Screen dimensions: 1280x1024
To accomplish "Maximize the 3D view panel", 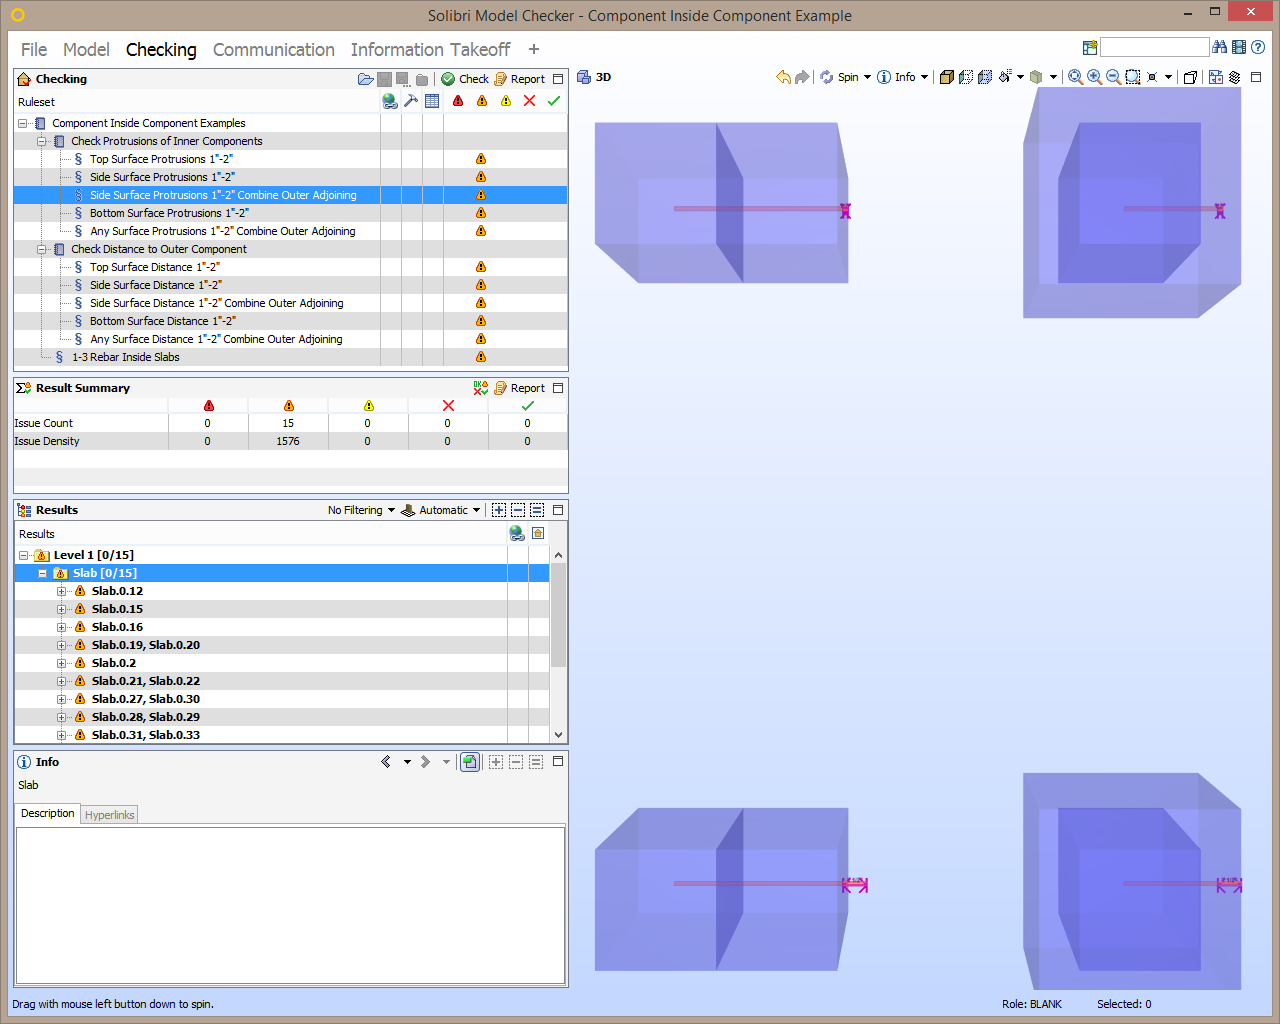I will (1257, 77).
